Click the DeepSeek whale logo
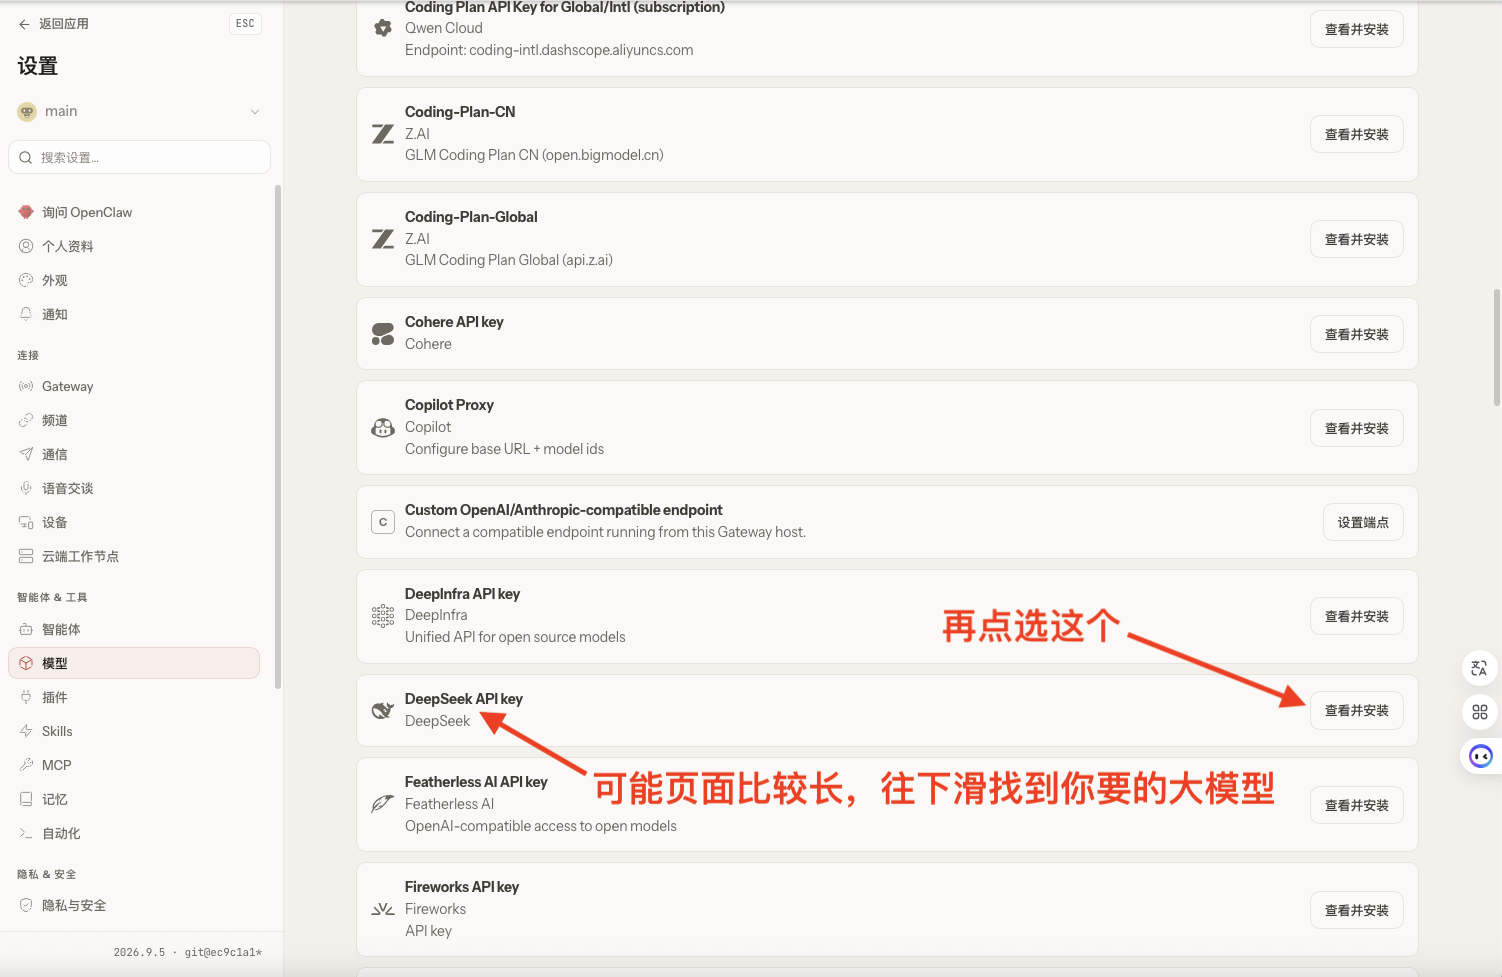 tap(383, 710)
